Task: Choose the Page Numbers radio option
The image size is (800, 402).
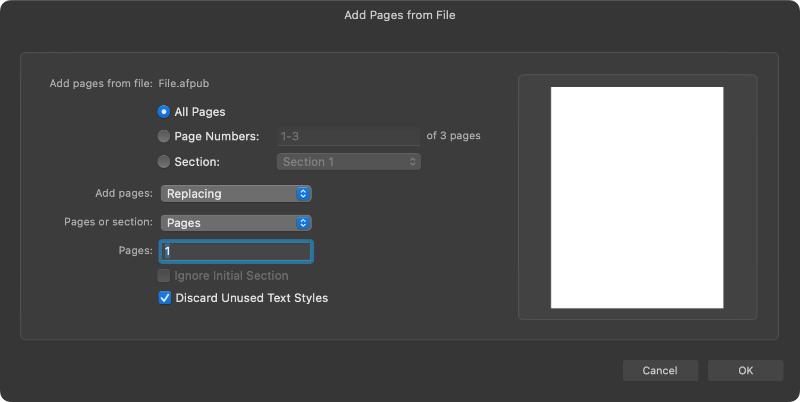Action: [x=163, y=136]
